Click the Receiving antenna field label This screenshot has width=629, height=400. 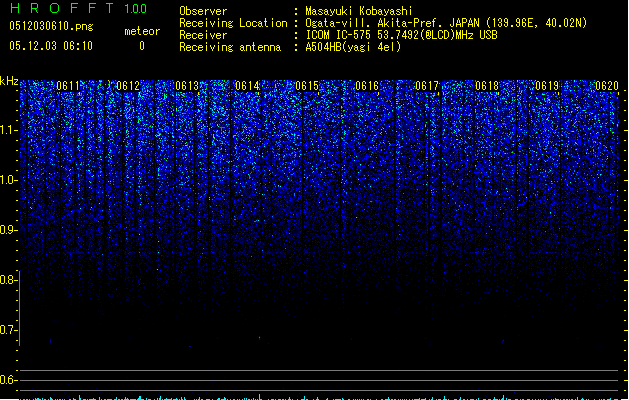click(x=230, y=47)
